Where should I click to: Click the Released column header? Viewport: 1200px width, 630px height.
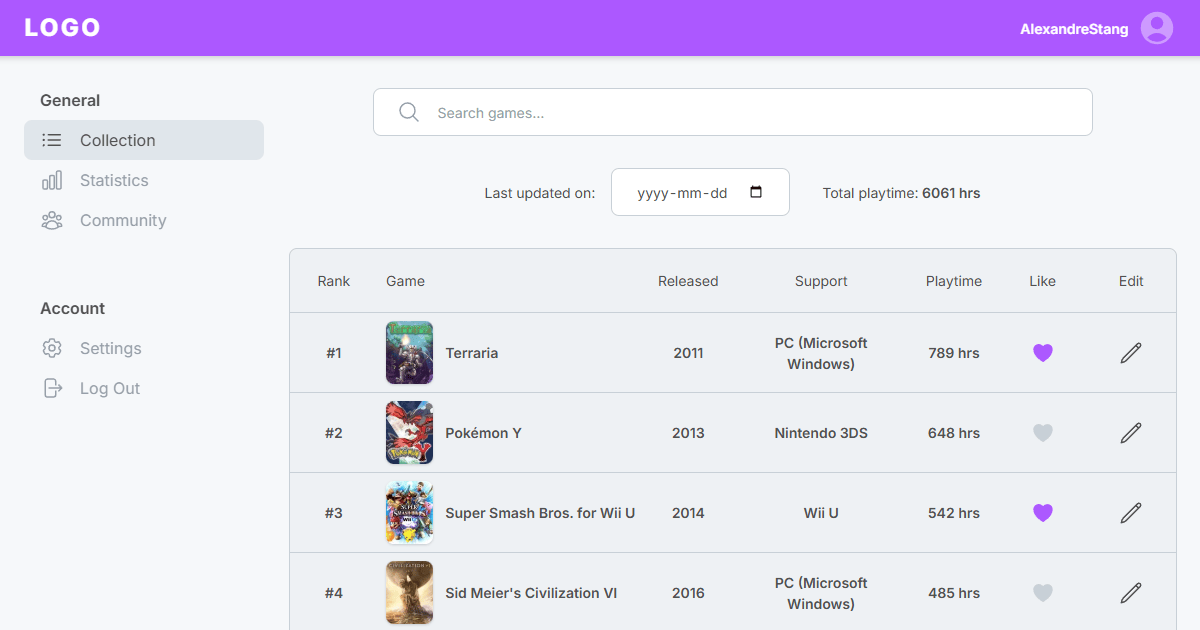[688, 281]
